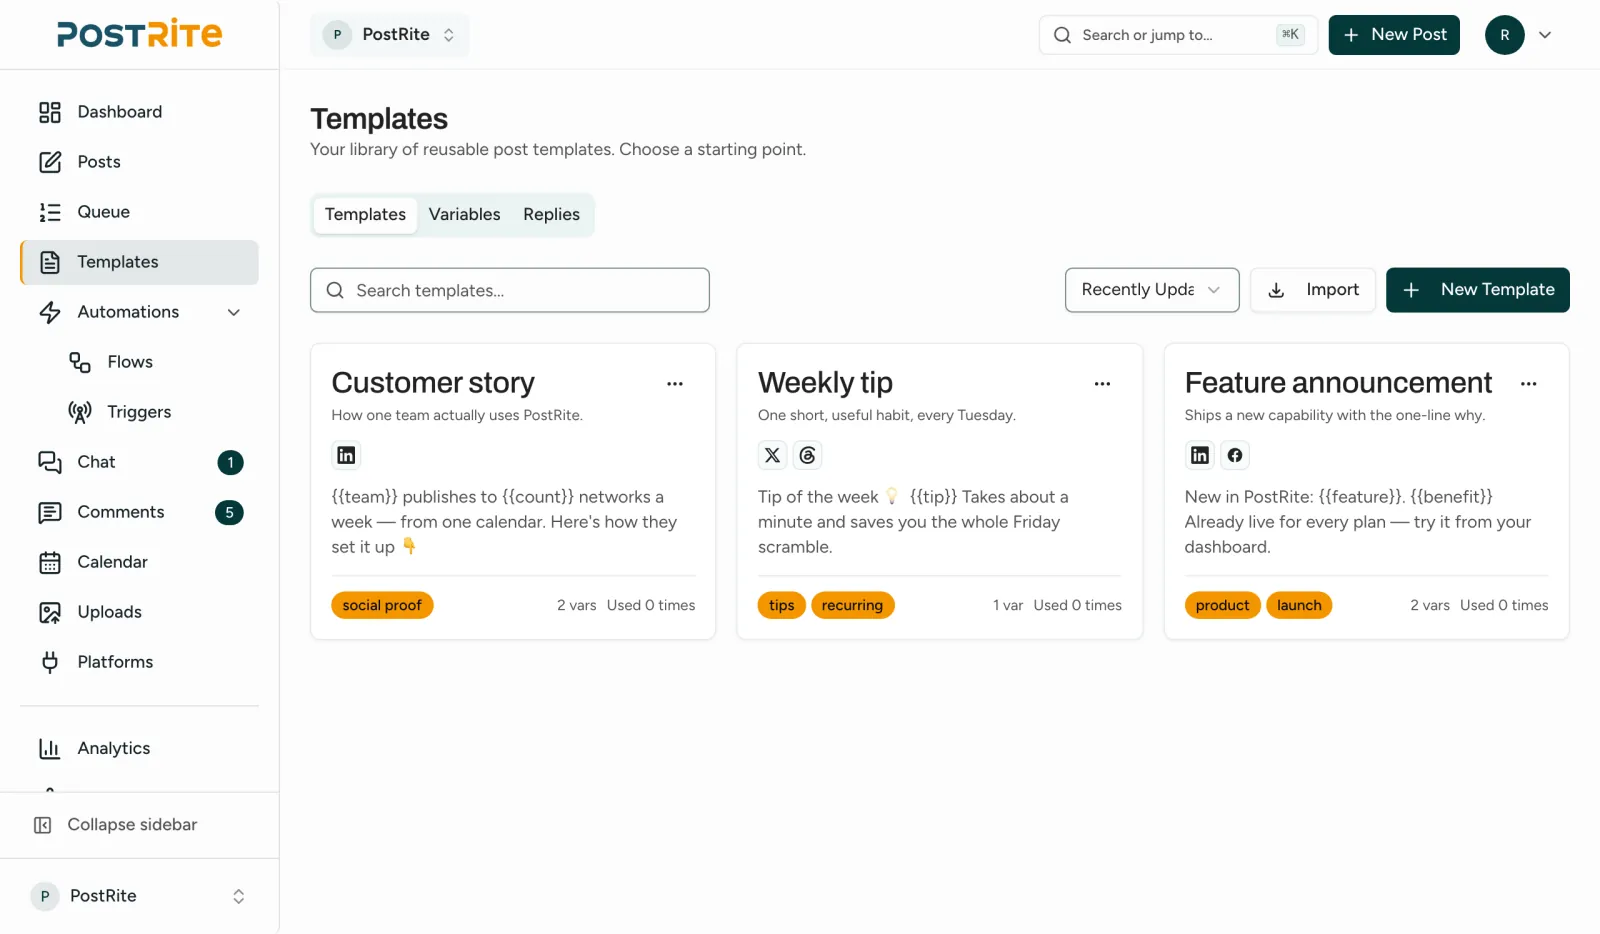Collapse the Automations section
1600x934 pixels.
coord(234,312)
